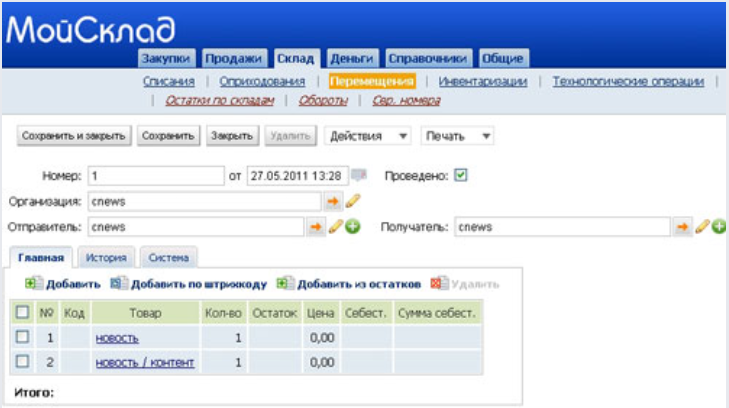Open the Печать dropdown

click(x=457, y=136)
